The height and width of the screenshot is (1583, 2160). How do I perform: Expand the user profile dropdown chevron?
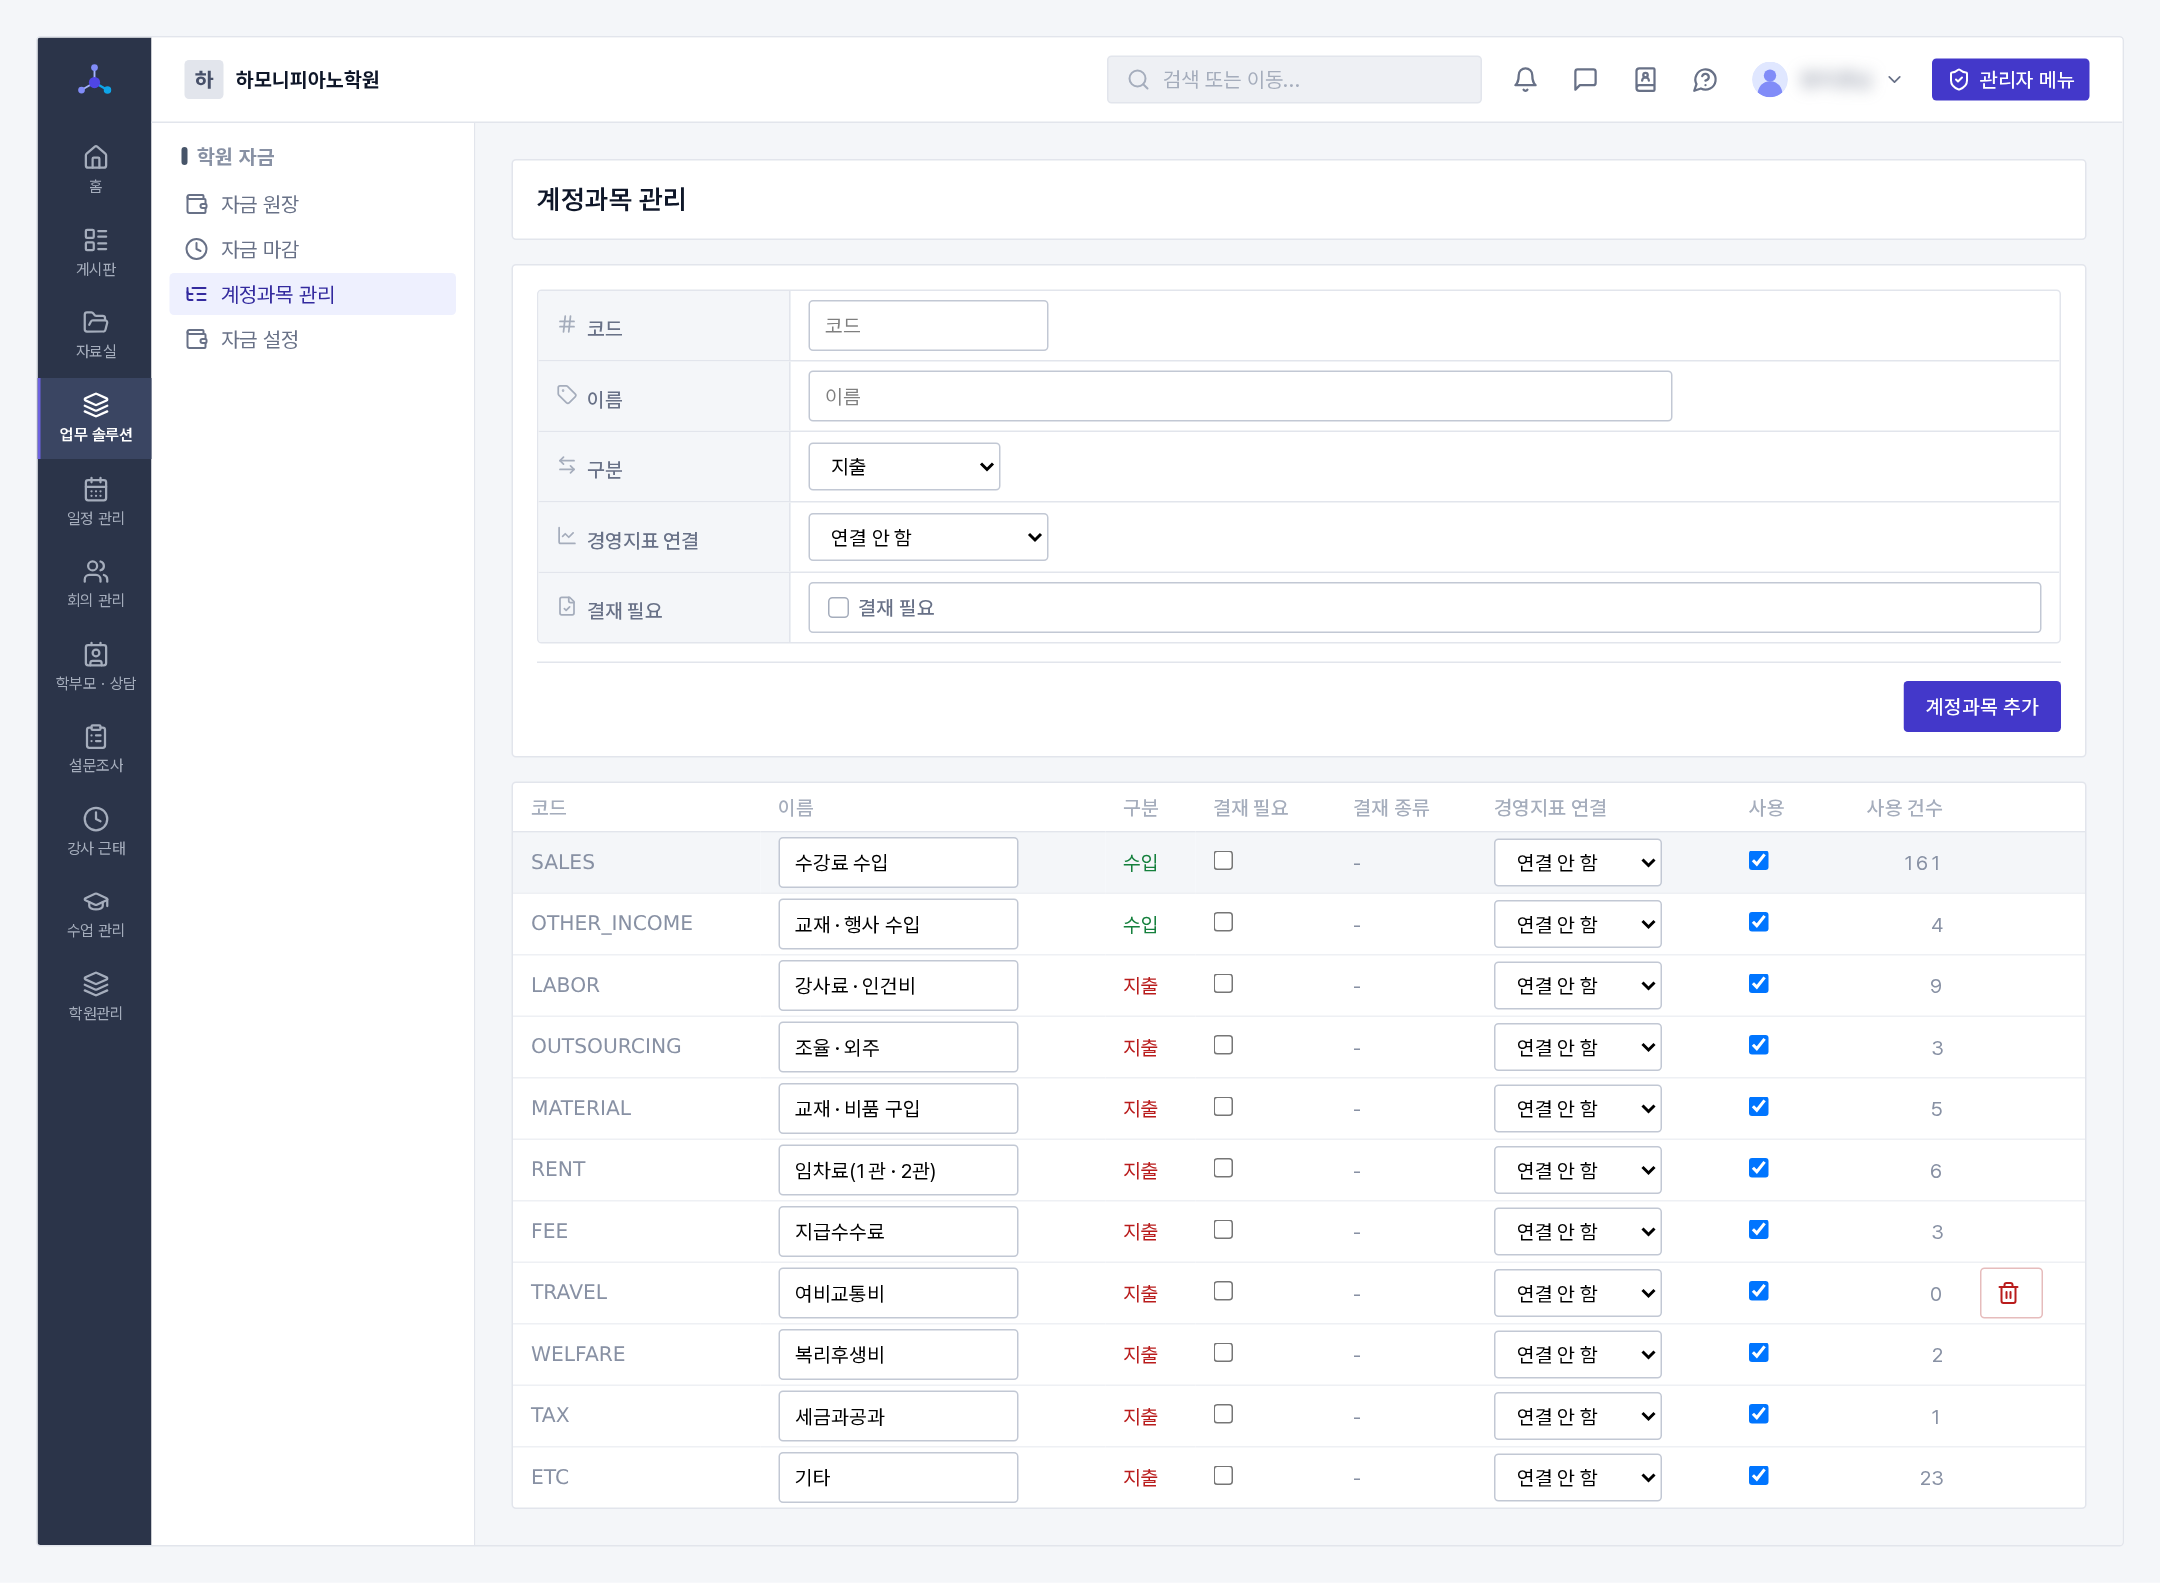pos(1894,80)
